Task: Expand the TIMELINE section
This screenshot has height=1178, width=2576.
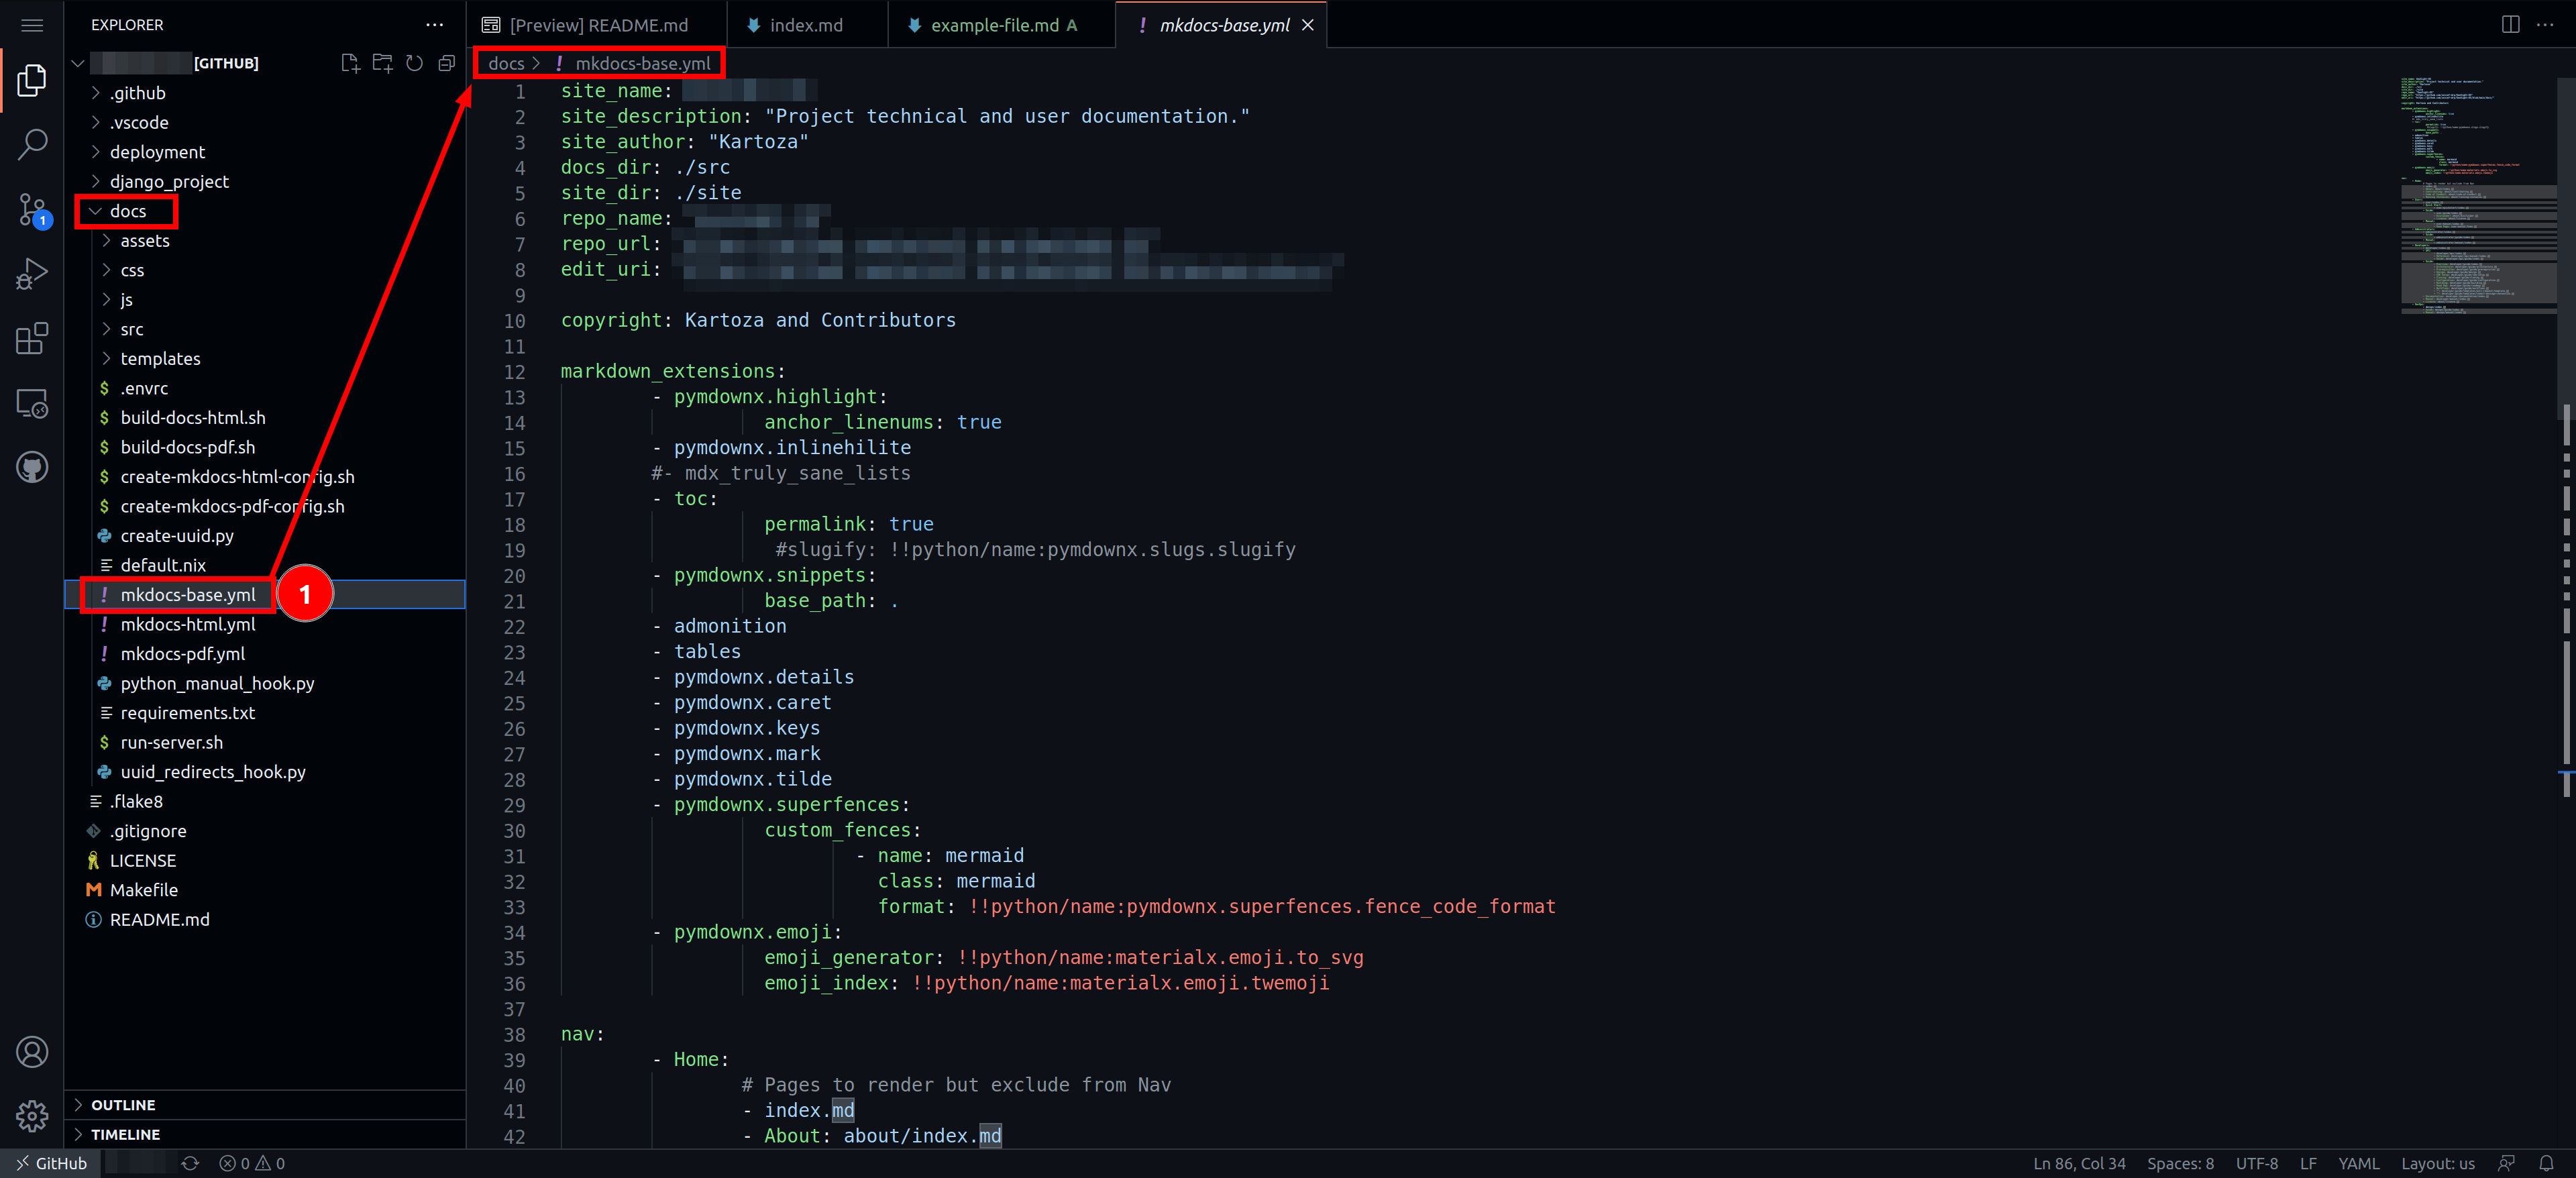Action: (265, 1134)
